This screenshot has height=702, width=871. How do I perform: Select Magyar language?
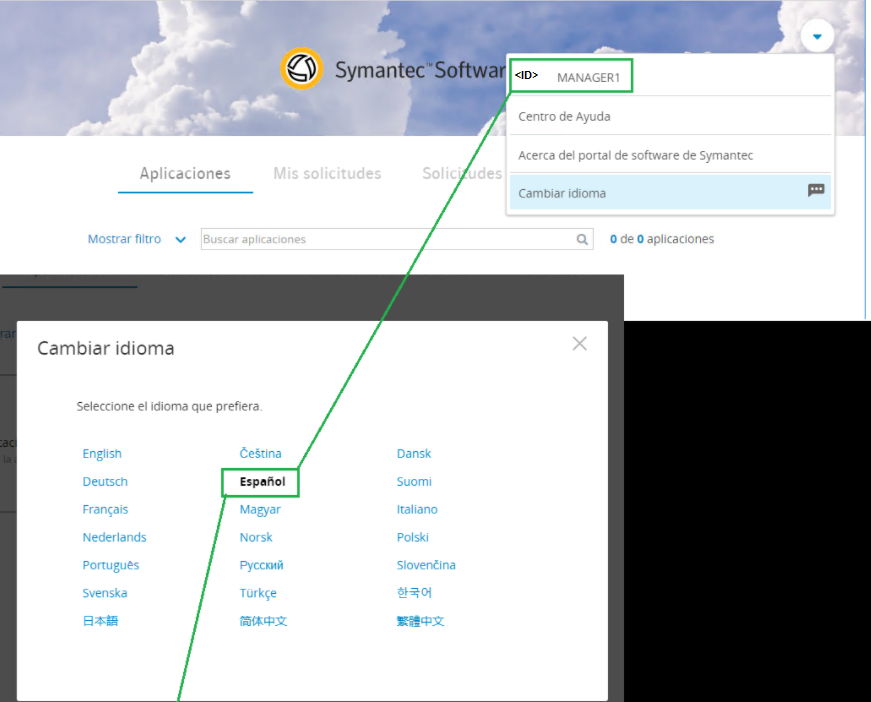260,510
